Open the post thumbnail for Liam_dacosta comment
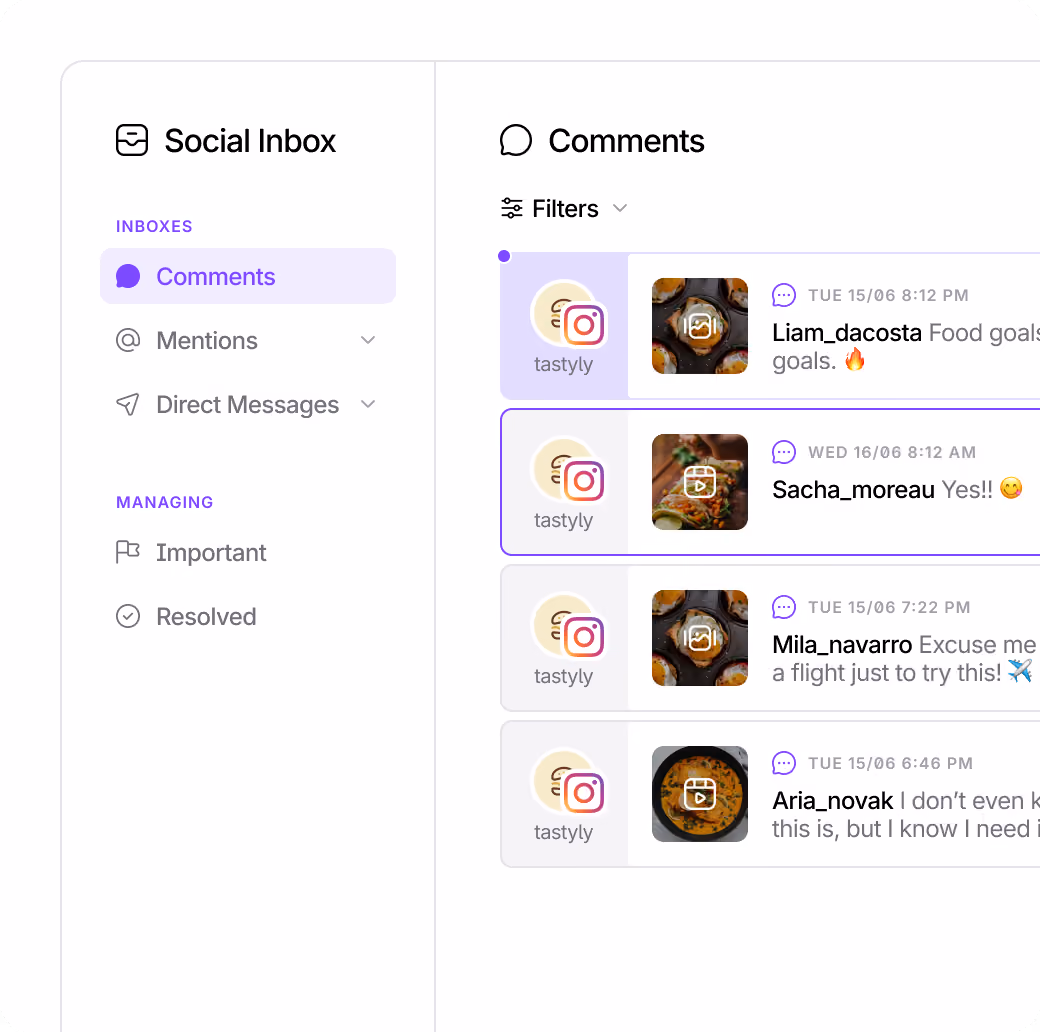Image resolution: width=1040 pixels, height=1032 pixels. point(700,326)
